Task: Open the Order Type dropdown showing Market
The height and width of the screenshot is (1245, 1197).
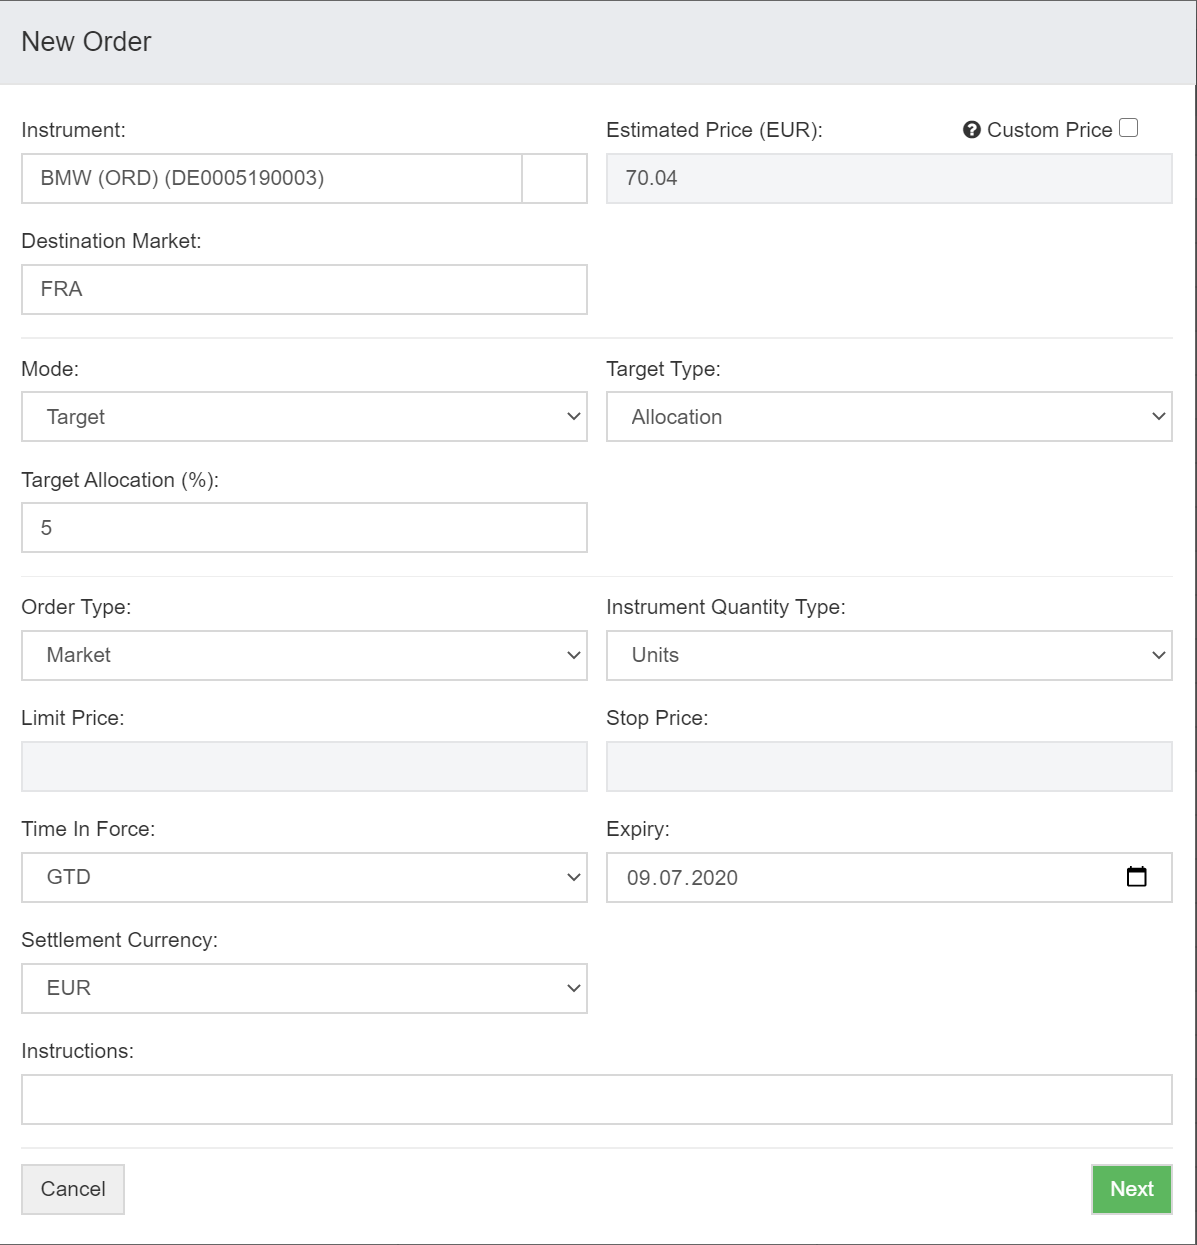Action: pyautogui.click(x=304, y=655)
